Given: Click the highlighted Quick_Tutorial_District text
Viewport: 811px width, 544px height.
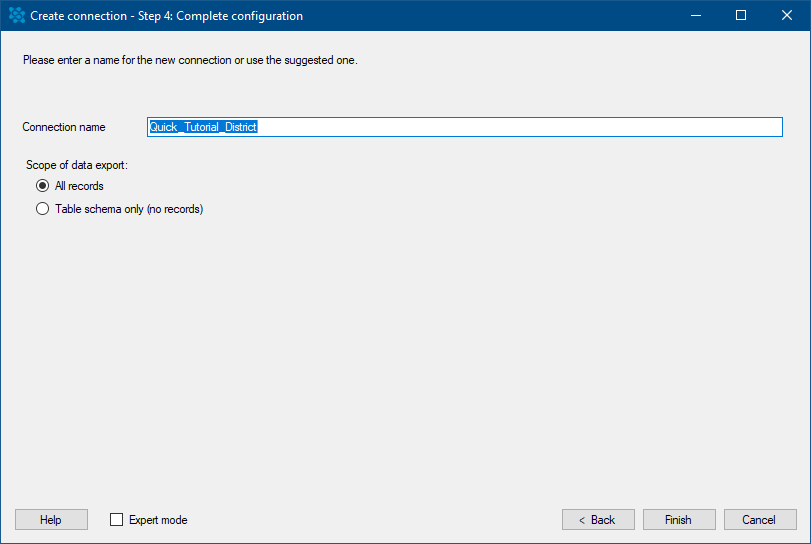Looking at the screenshot, I should tap(203, 127).
